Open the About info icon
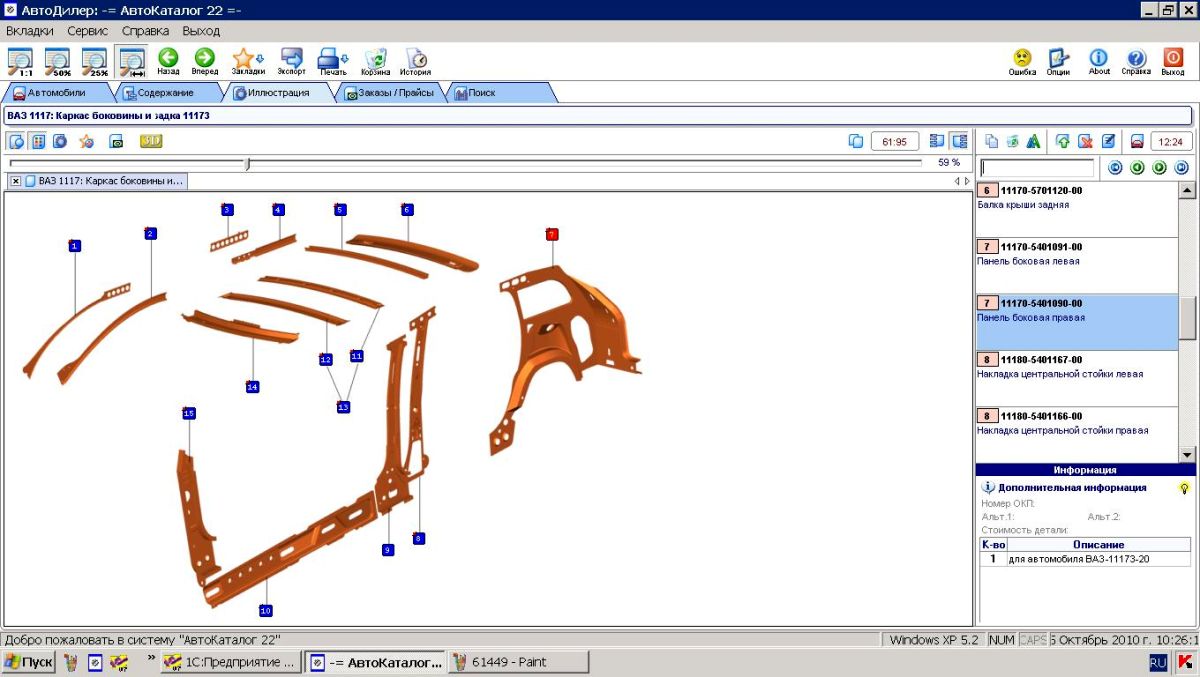 click(x=1099, y=62)
